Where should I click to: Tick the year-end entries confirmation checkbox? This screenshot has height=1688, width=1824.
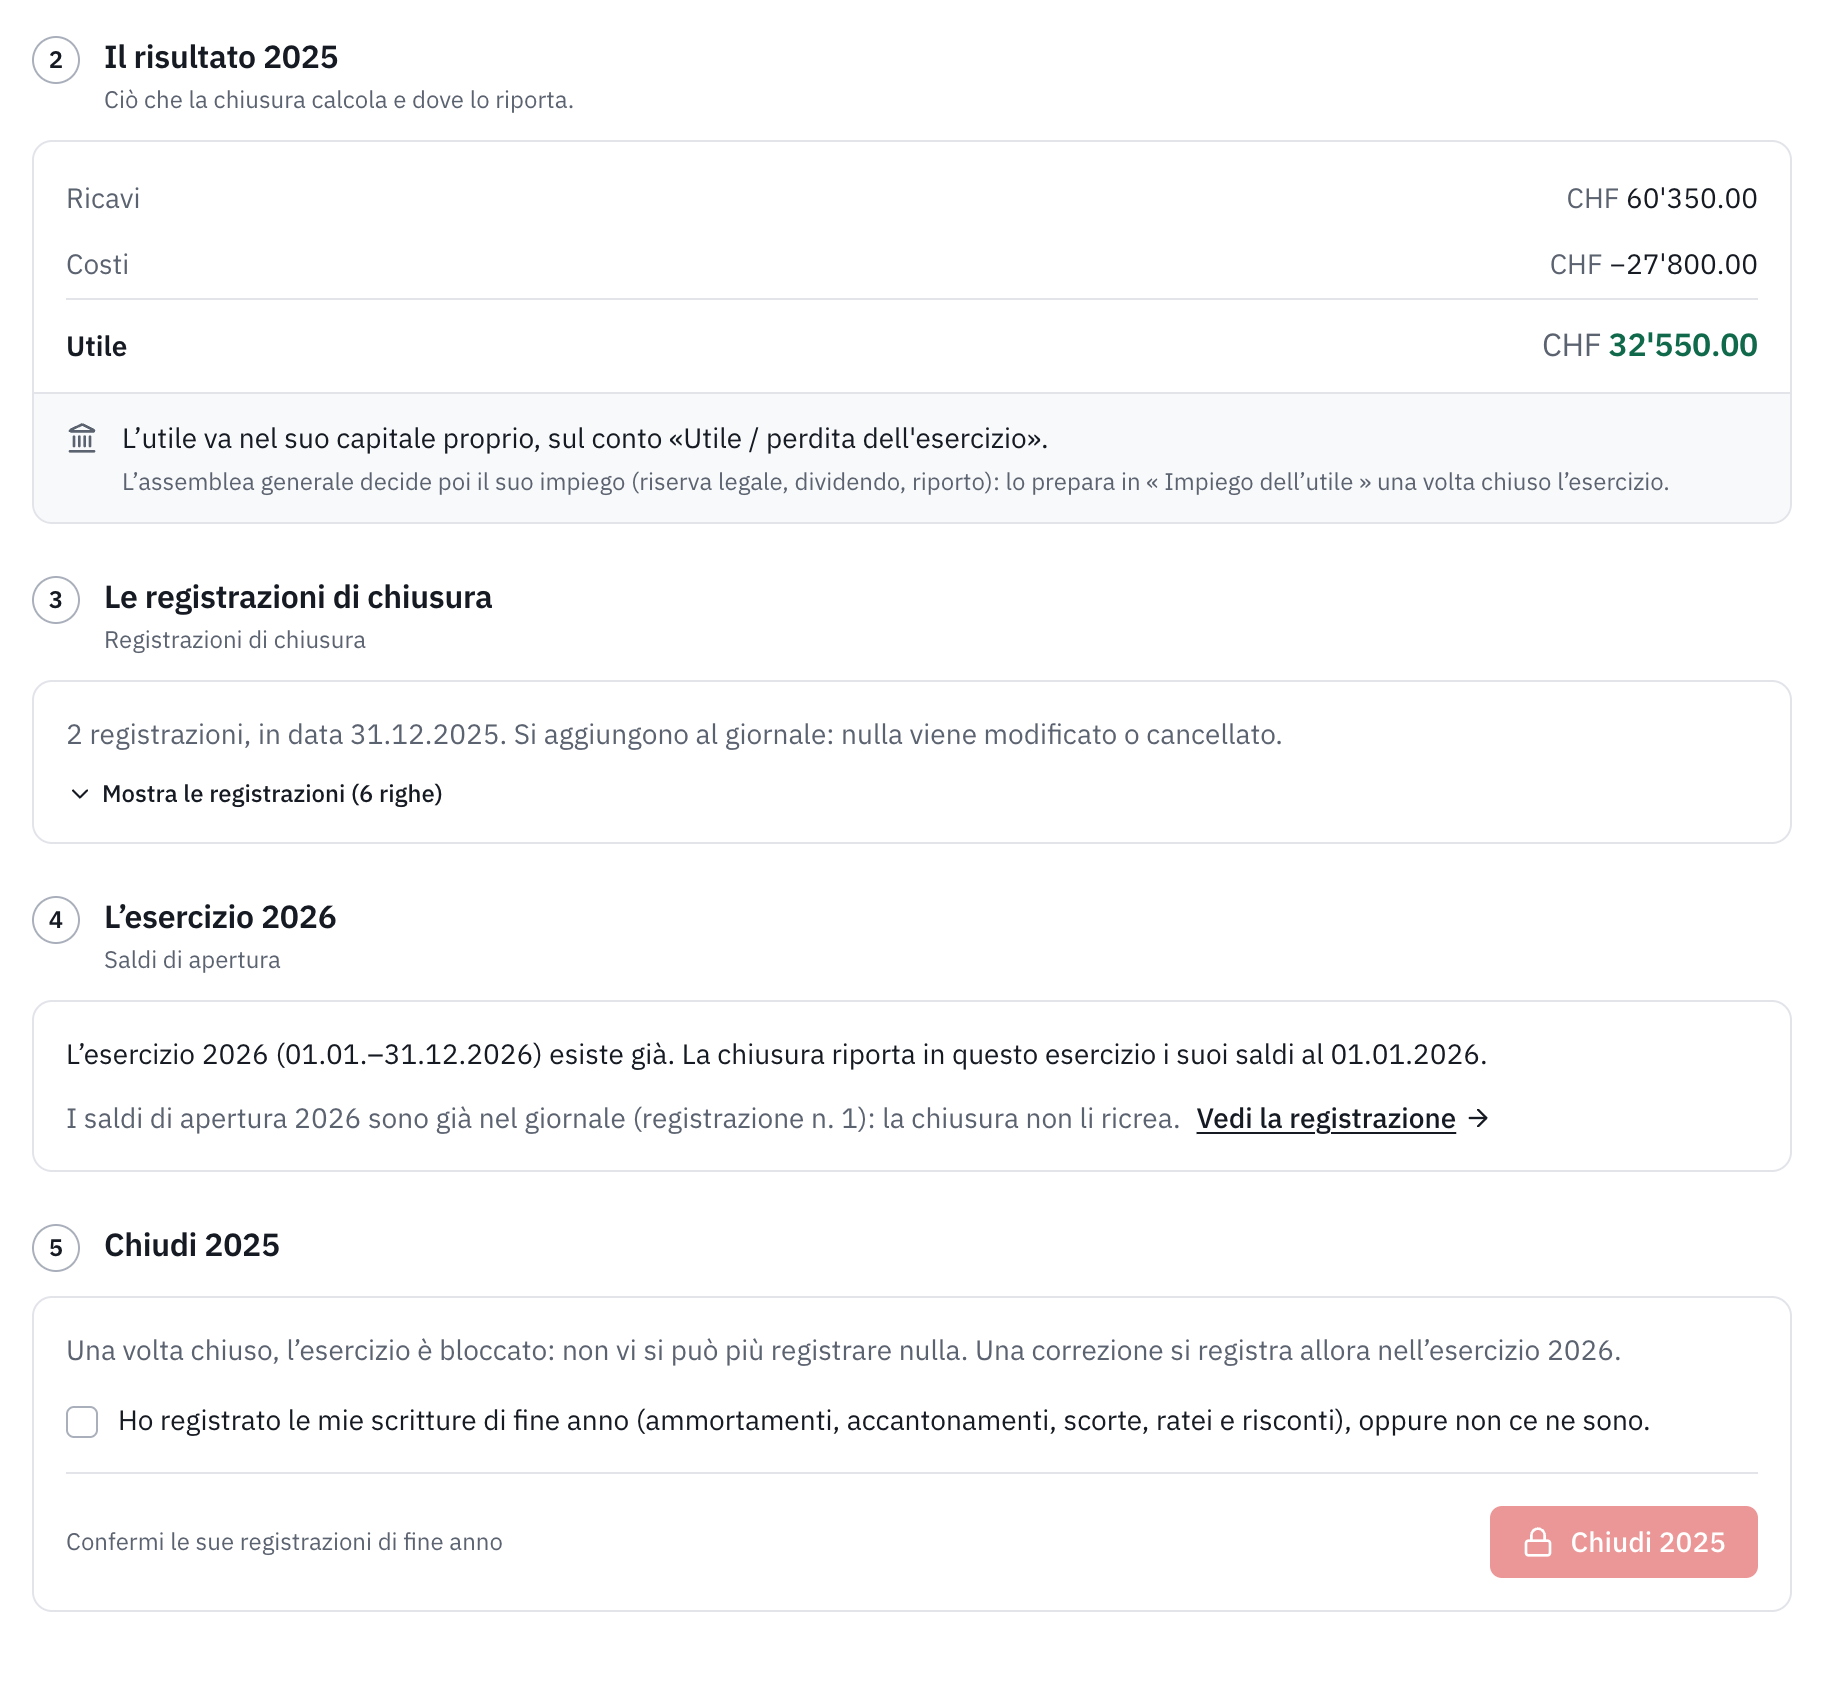[x=82, y=1421]
